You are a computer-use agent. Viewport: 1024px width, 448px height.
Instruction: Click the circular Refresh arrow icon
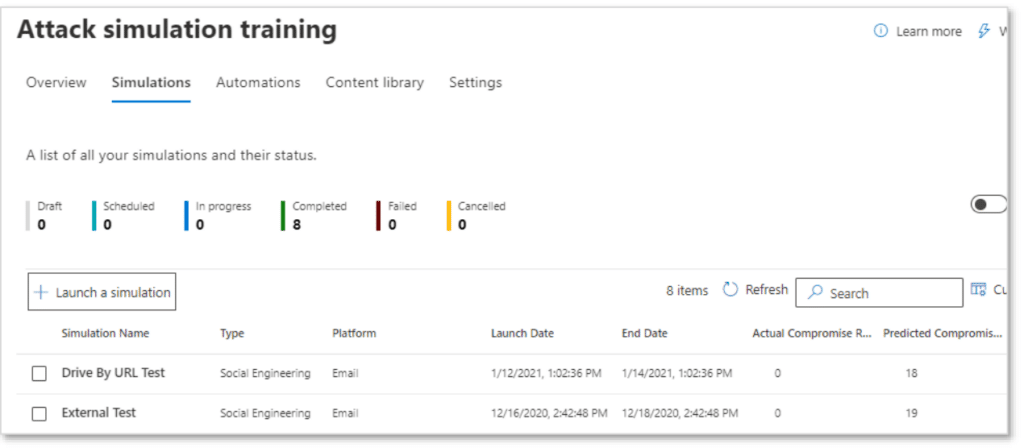pyautogui.click(x=730, y=289)
